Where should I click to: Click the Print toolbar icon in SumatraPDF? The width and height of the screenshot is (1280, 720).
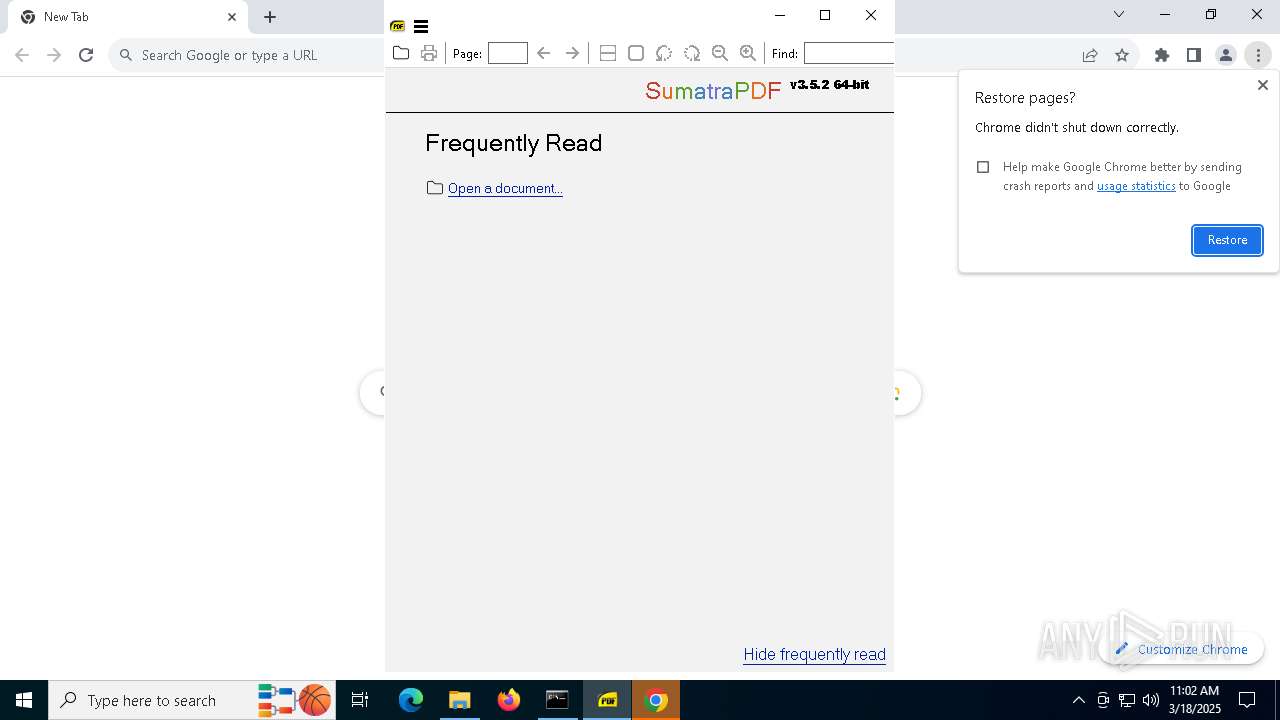(x=429, y=53)
